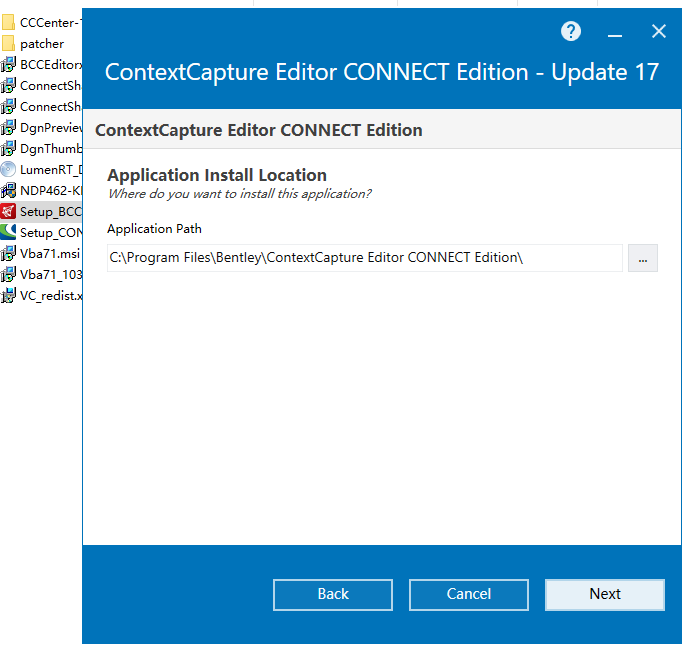Select the DgnThumb file icon

coord(8,149)
